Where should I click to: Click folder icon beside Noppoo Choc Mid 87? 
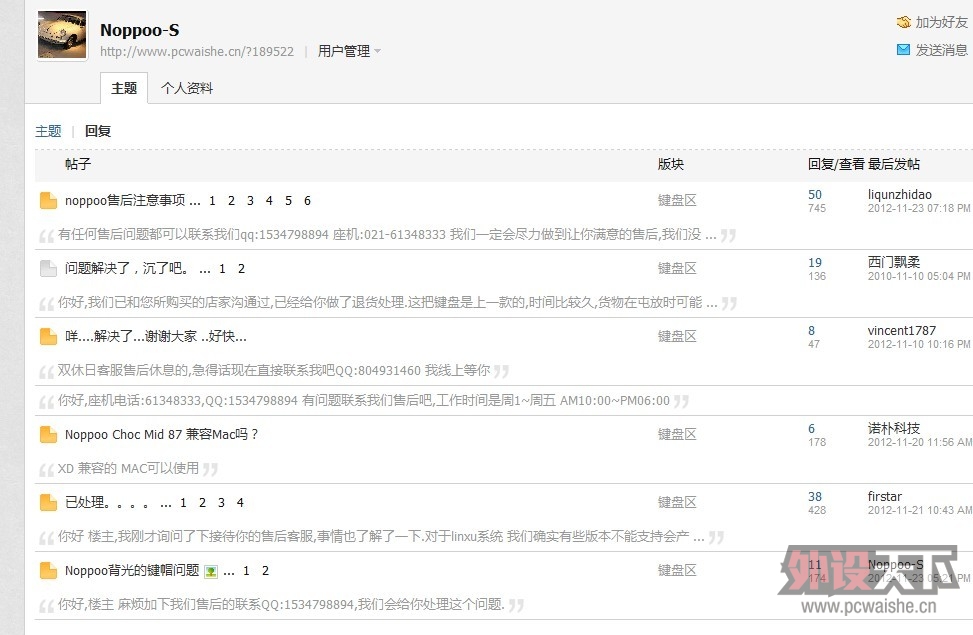[x=48, y=435]
